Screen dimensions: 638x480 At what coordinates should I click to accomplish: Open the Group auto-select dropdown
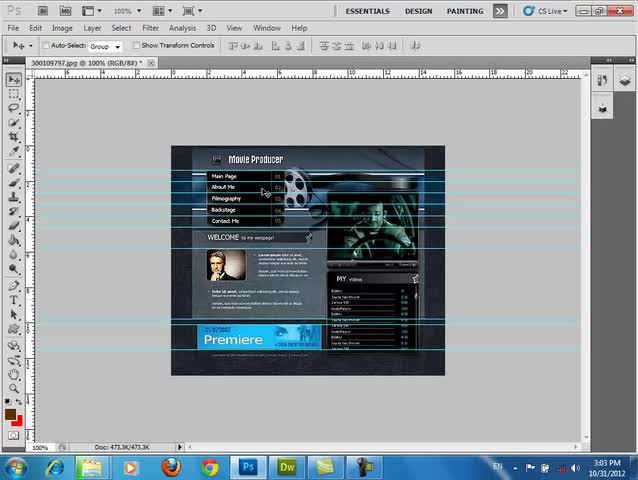coord(105,46)
